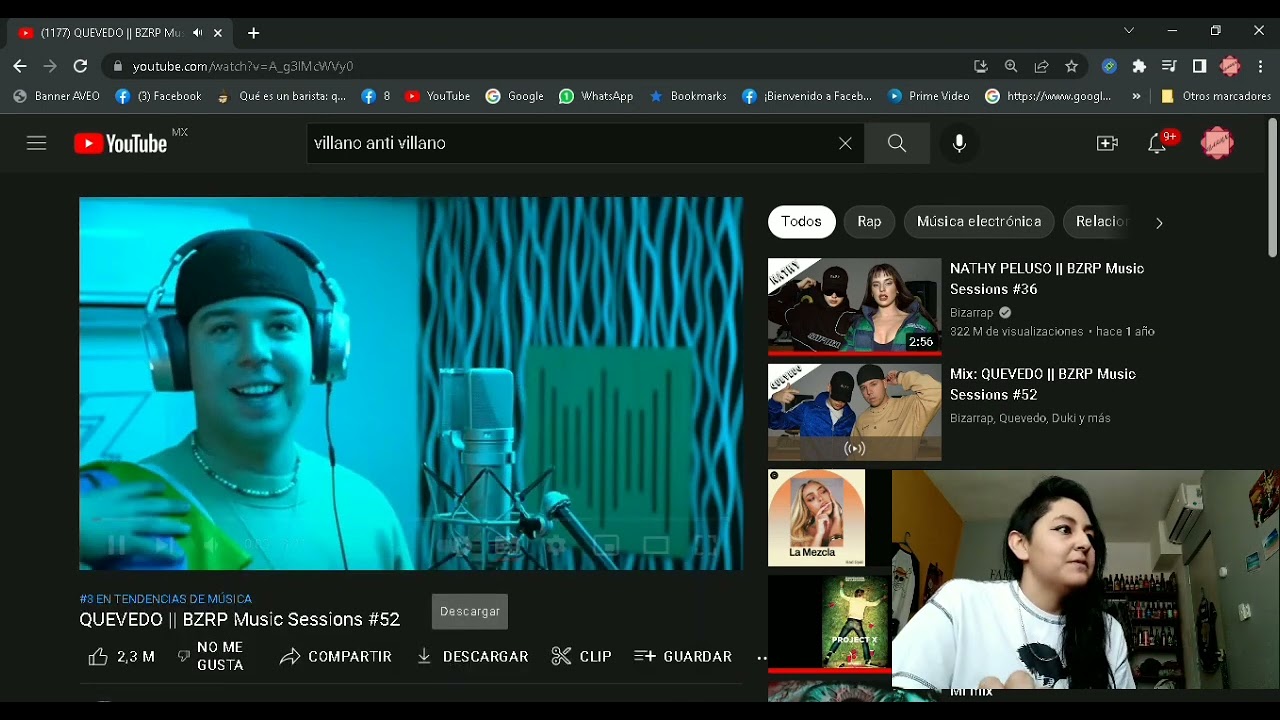Screen dimensions: 1280x720
Task: Click the video player frame
Action: (x=411, y=383)
